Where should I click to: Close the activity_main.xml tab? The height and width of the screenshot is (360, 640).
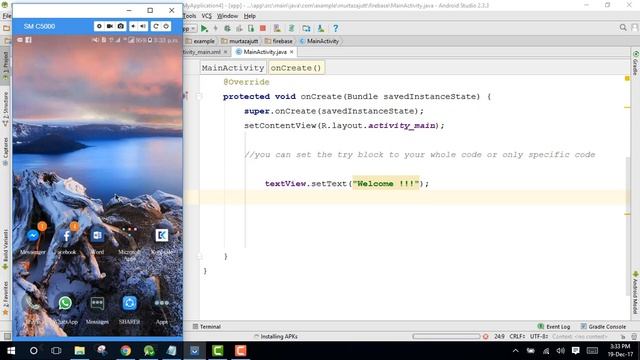click(225, 52)
